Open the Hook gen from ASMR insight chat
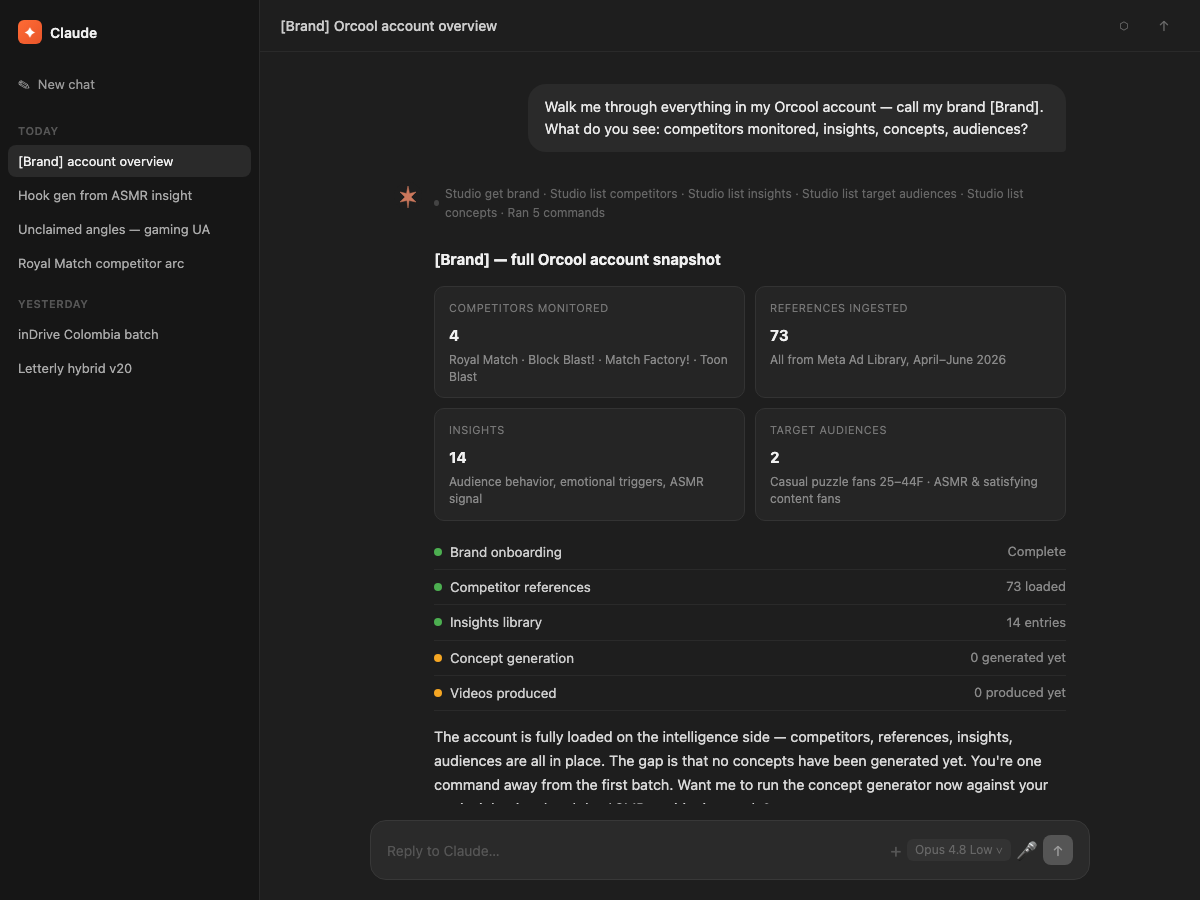 pyautogui.click(x=129, y=195)
